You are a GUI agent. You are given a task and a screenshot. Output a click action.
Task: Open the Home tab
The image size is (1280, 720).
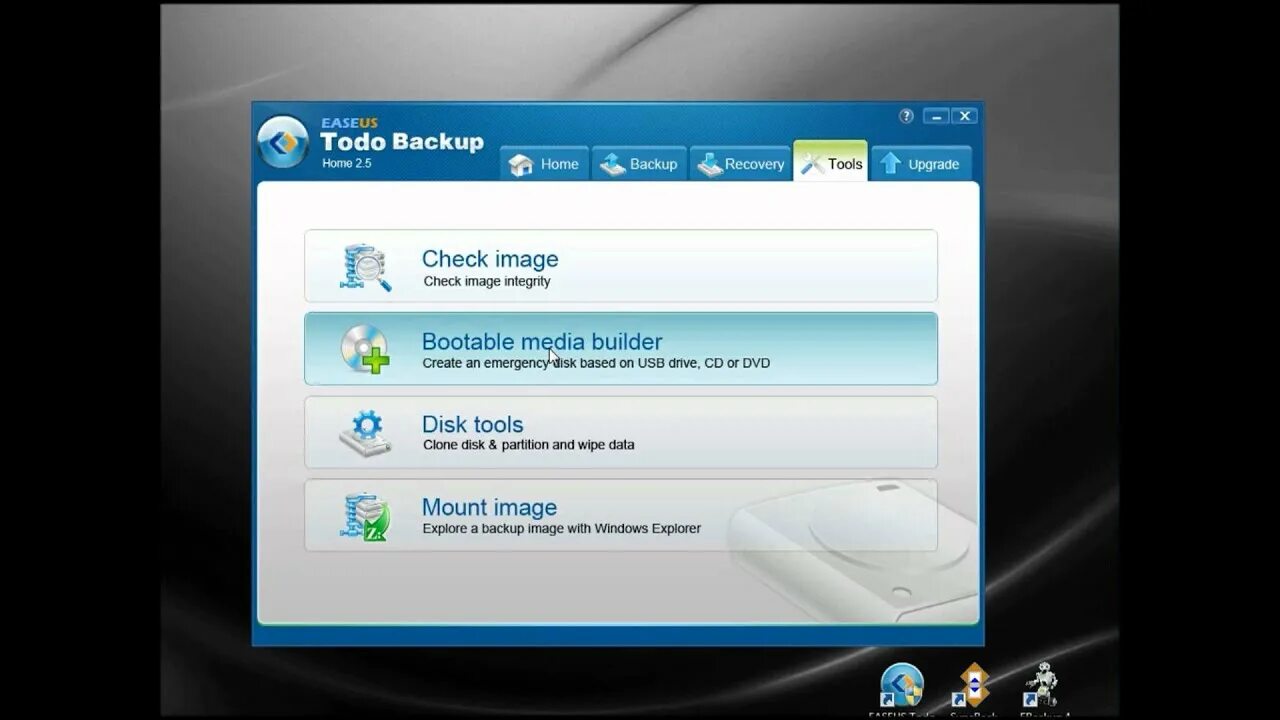point(544,164)
